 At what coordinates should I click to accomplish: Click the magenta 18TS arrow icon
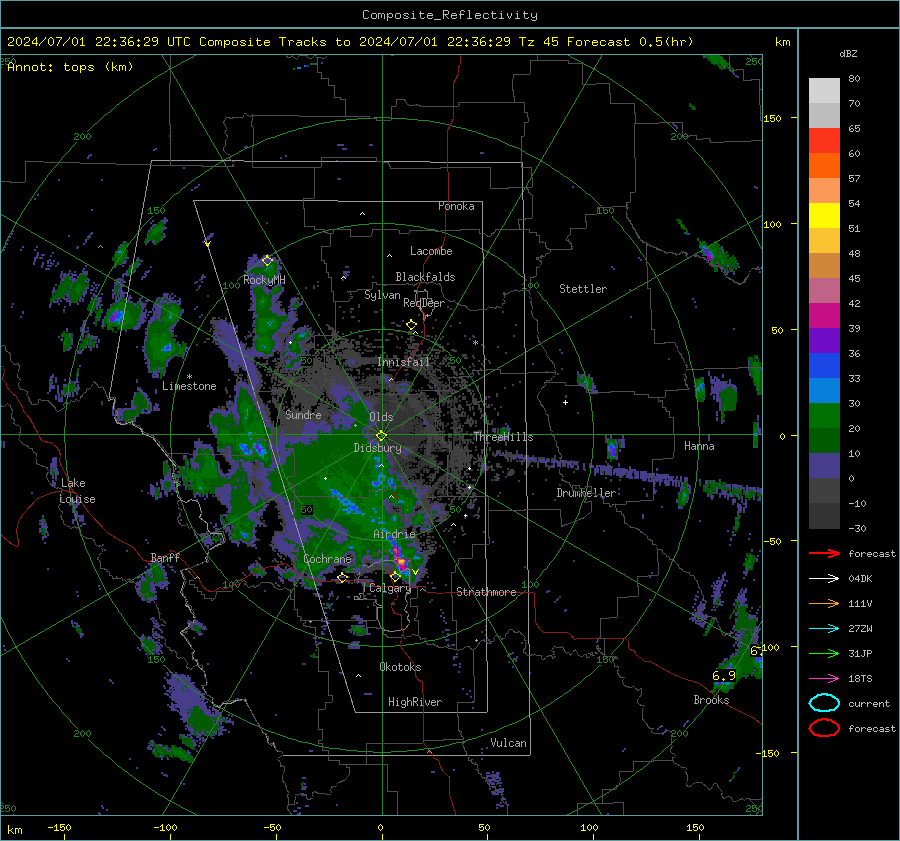[x=824, y=679]
